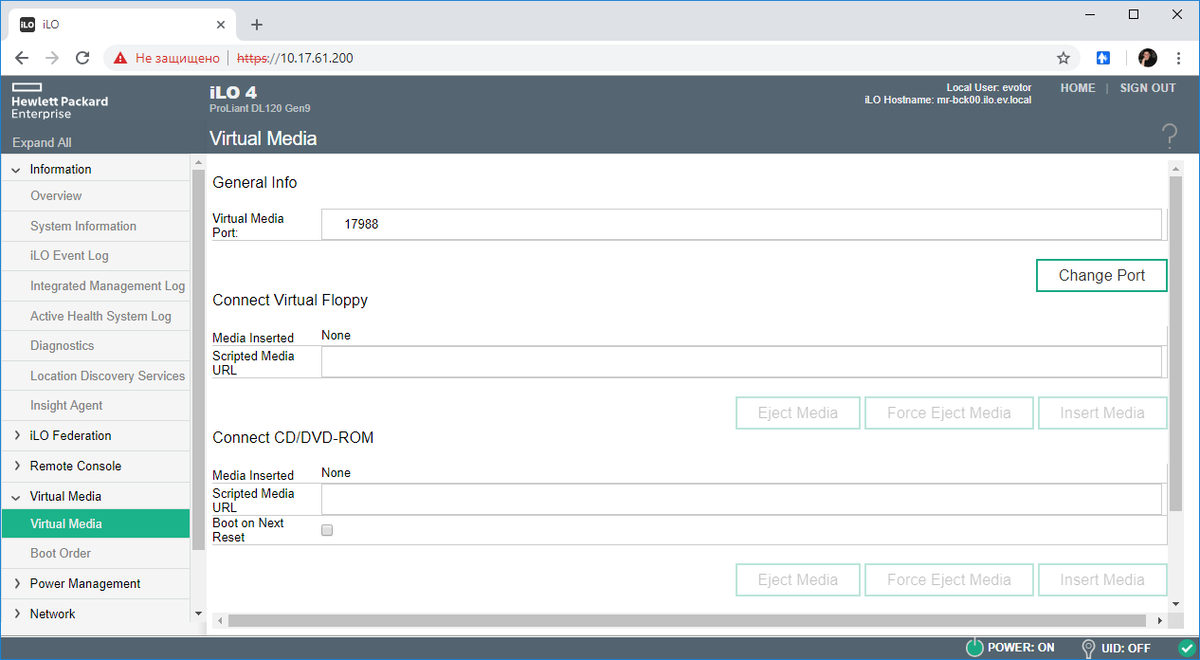Click the Change Port button
1200x660 pixels.
tap(1102, 276)
